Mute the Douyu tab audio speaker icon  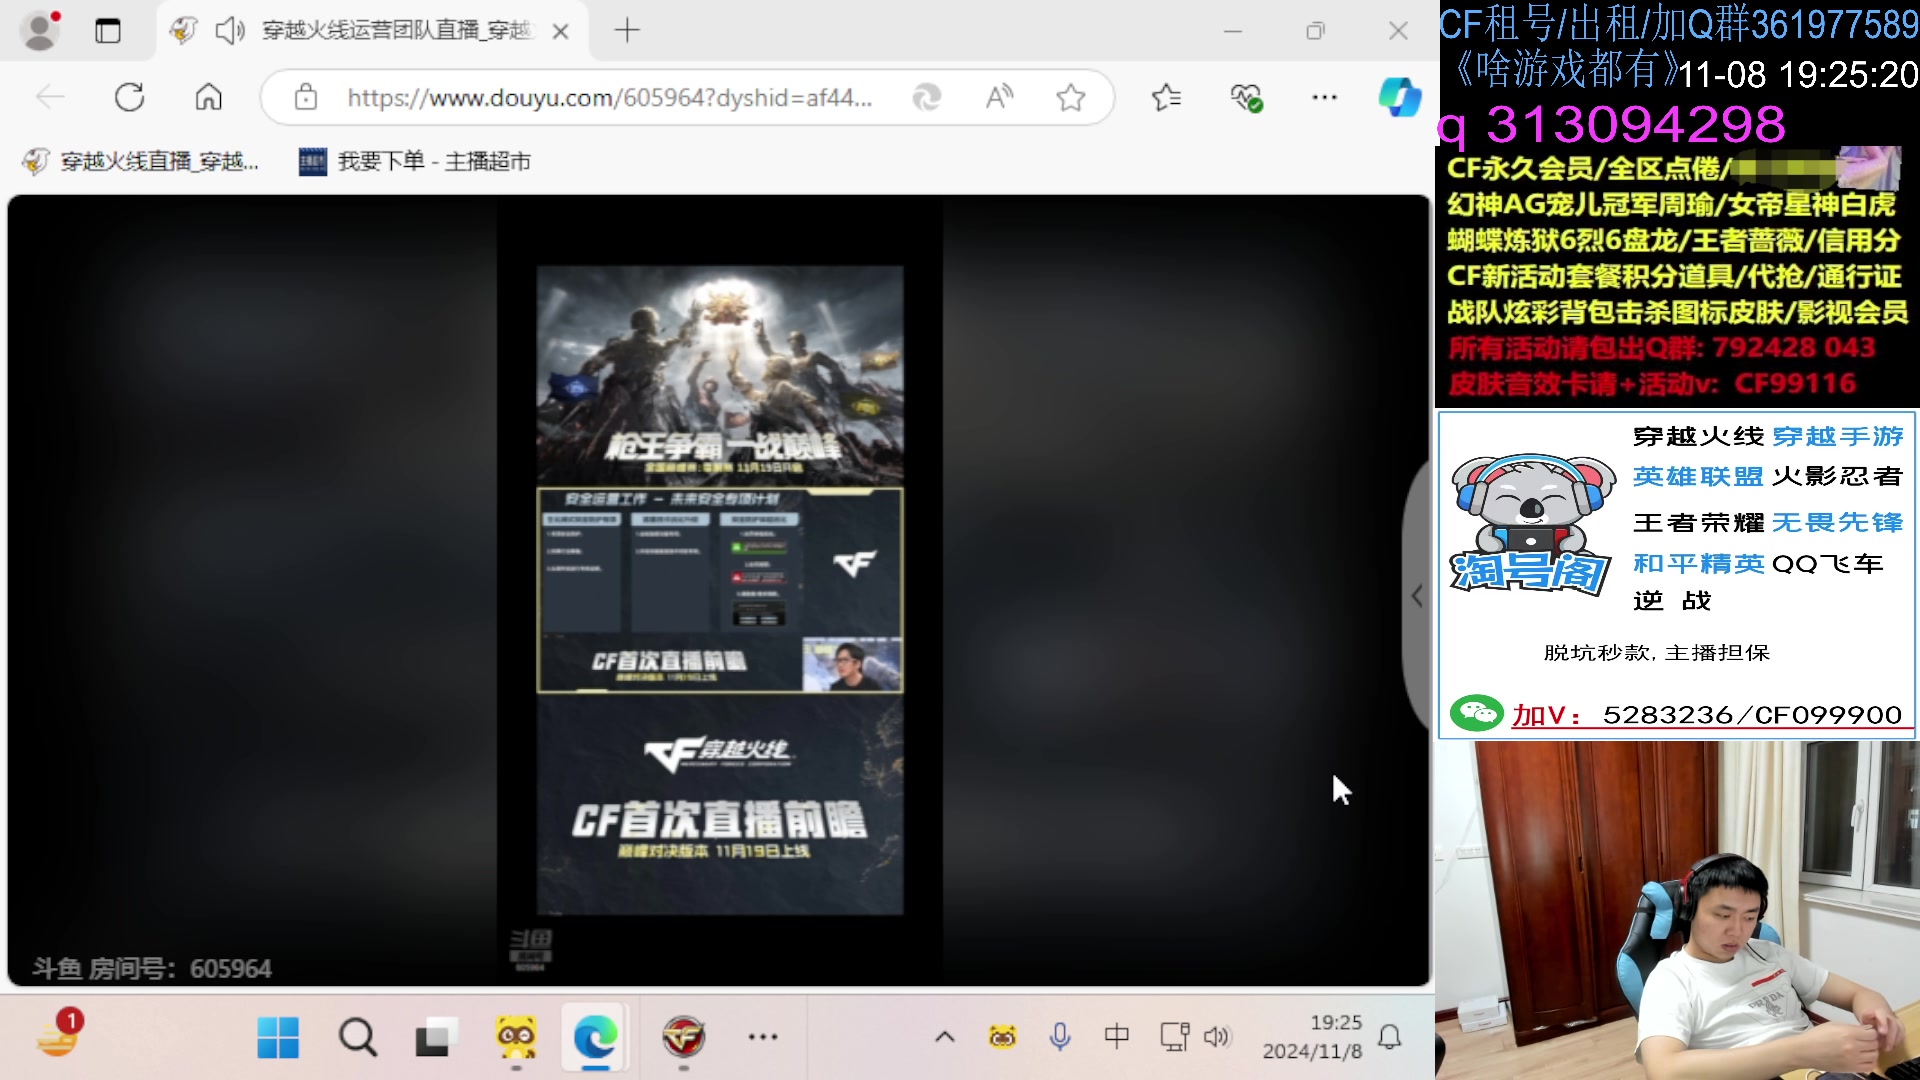(230, 31)
